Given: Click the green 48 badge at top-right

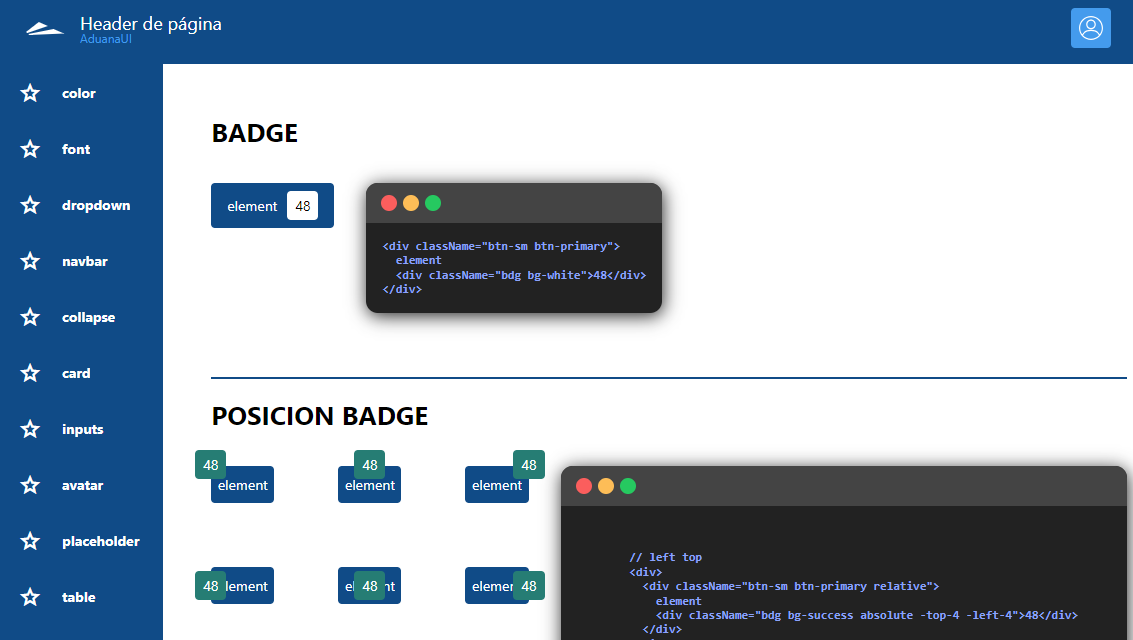Looking at the screenshot, I should (528, 465).
